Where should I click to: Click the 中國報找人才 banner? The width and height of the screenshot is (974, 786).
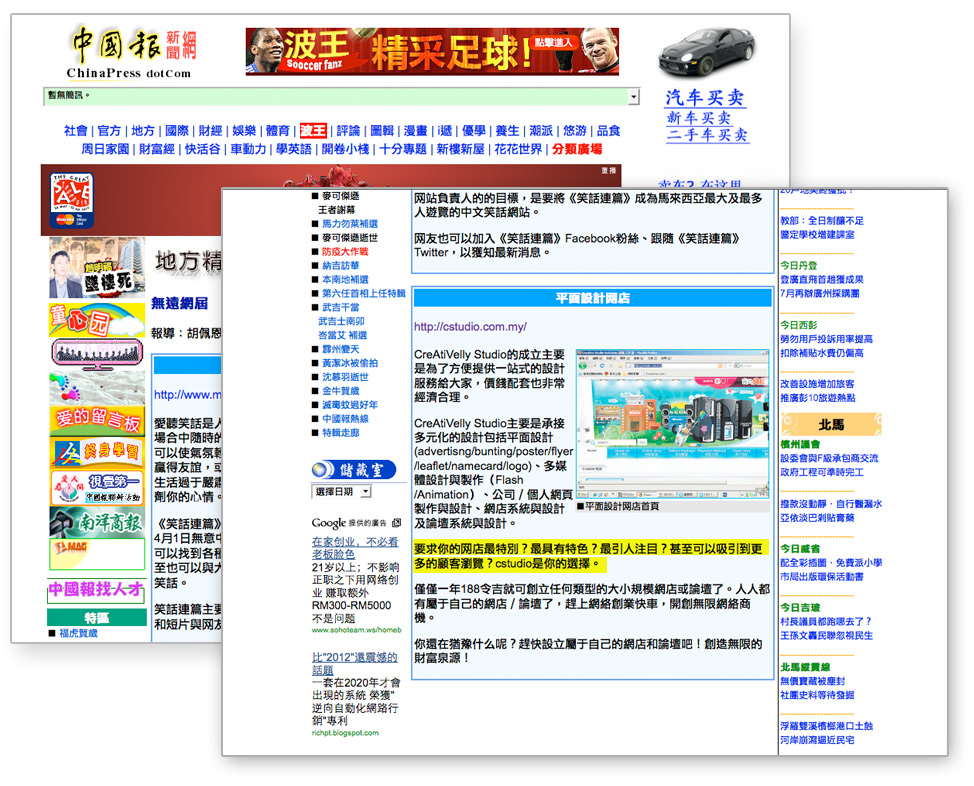click(x=96, y=590)
